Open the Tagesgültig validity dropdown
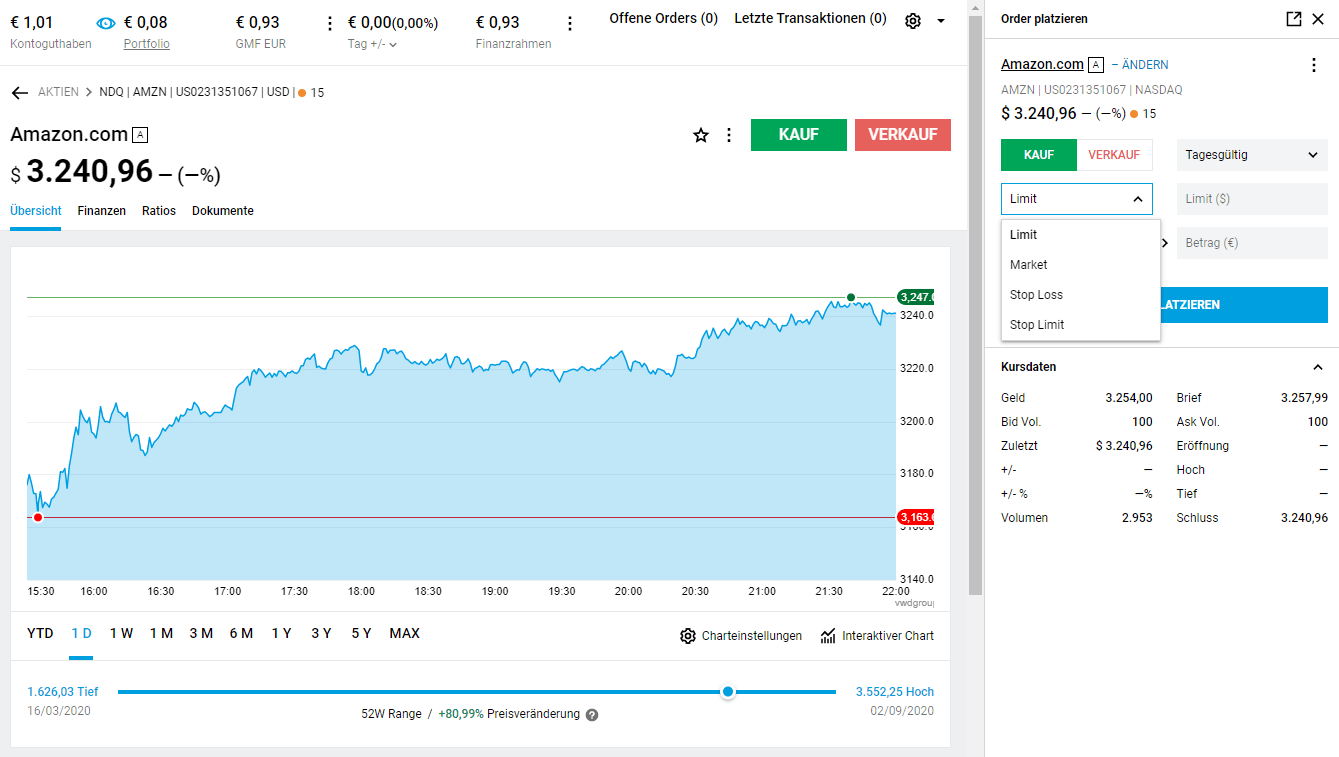The height and width of the screenshot is (757, 1339). click(1252, 155)
